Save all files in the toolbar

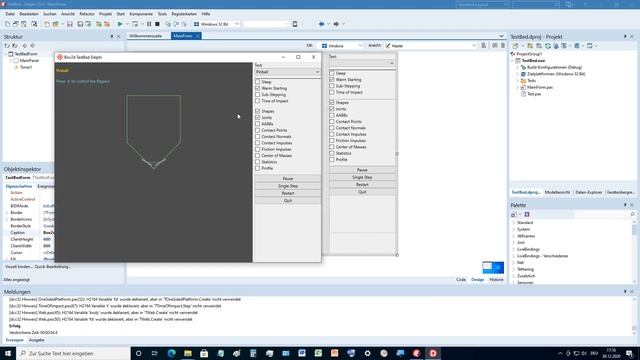80,24
